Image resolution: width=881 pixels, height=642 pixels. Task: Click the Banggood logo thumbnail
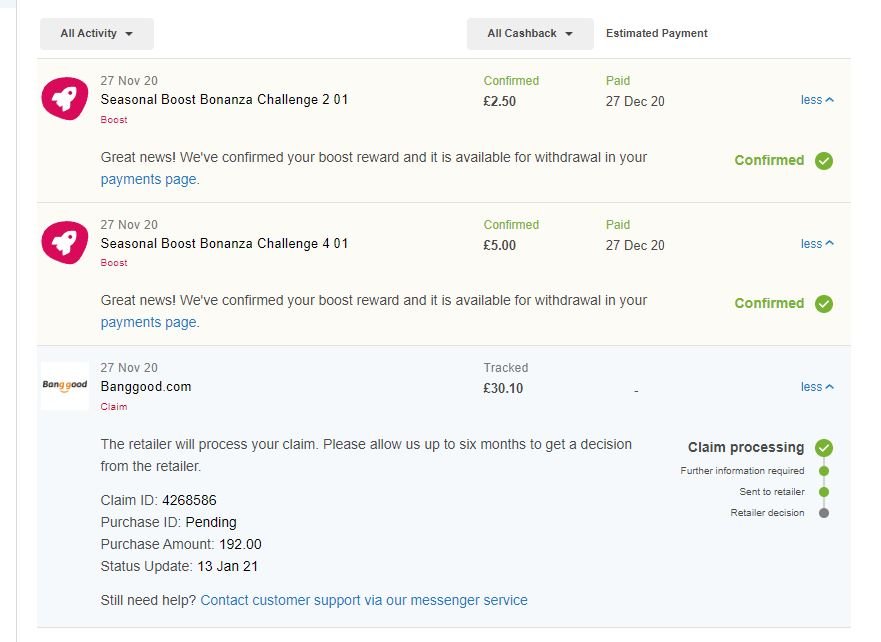pos(65,385)
